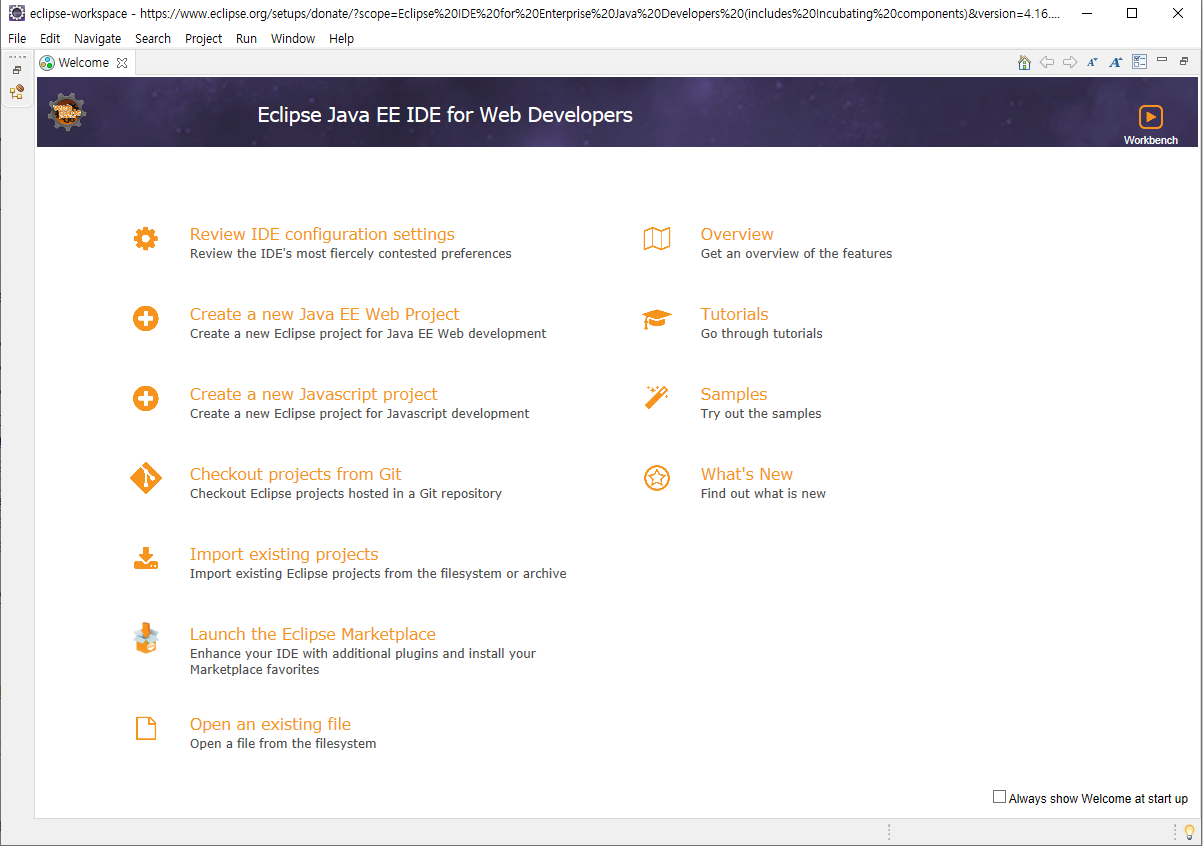
Task: Click the Eclipse window icon in title bar
Action: tap(16, 14)
